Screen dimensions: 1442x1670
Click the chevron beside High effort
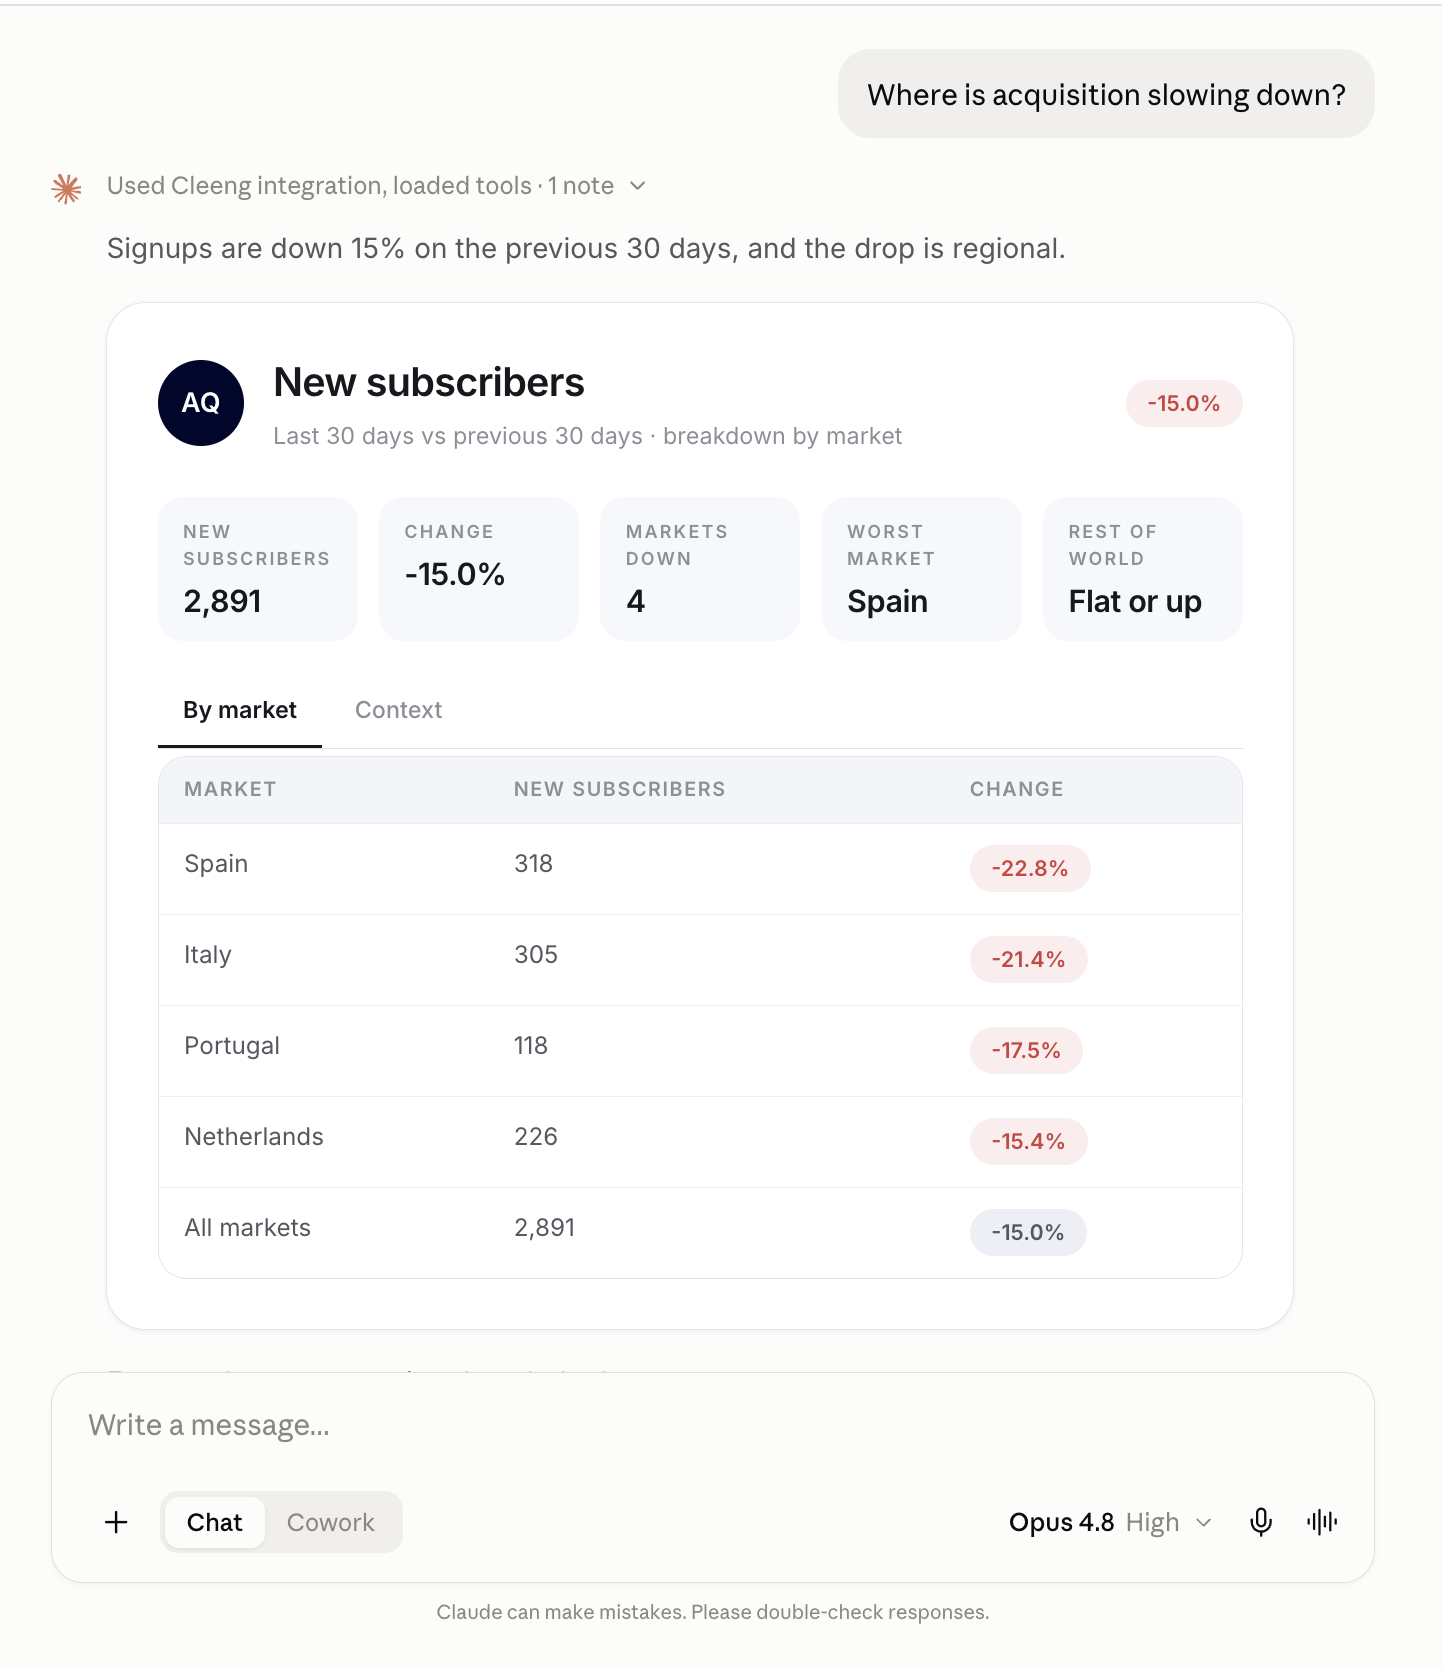[1204, 1522]
